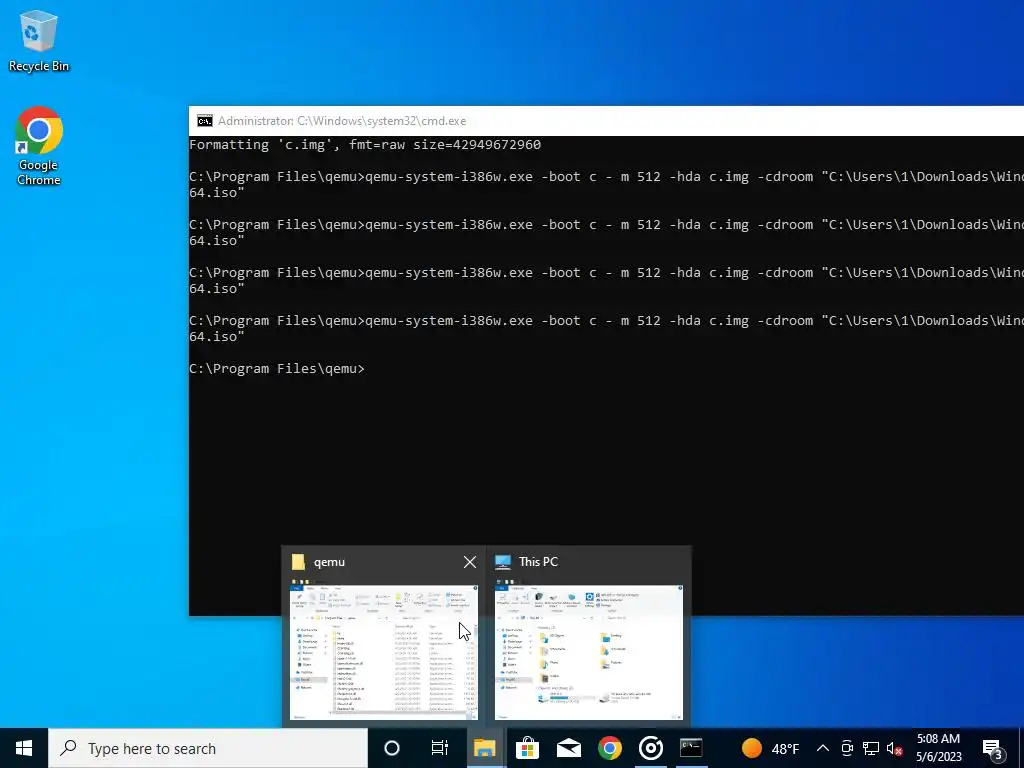Close the qemu preview thumbnail

[x=470, y=562]
